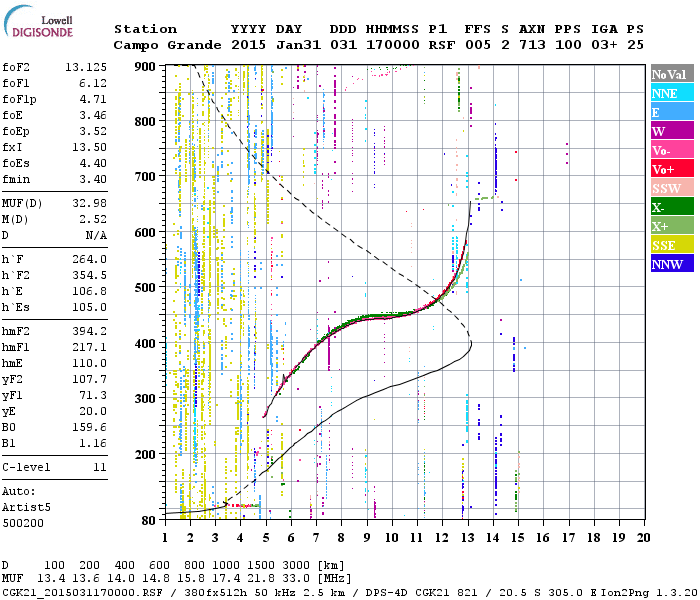Click the 500200 version number
The height and width of the screenshot is (600, 700).
coord(23,524)
